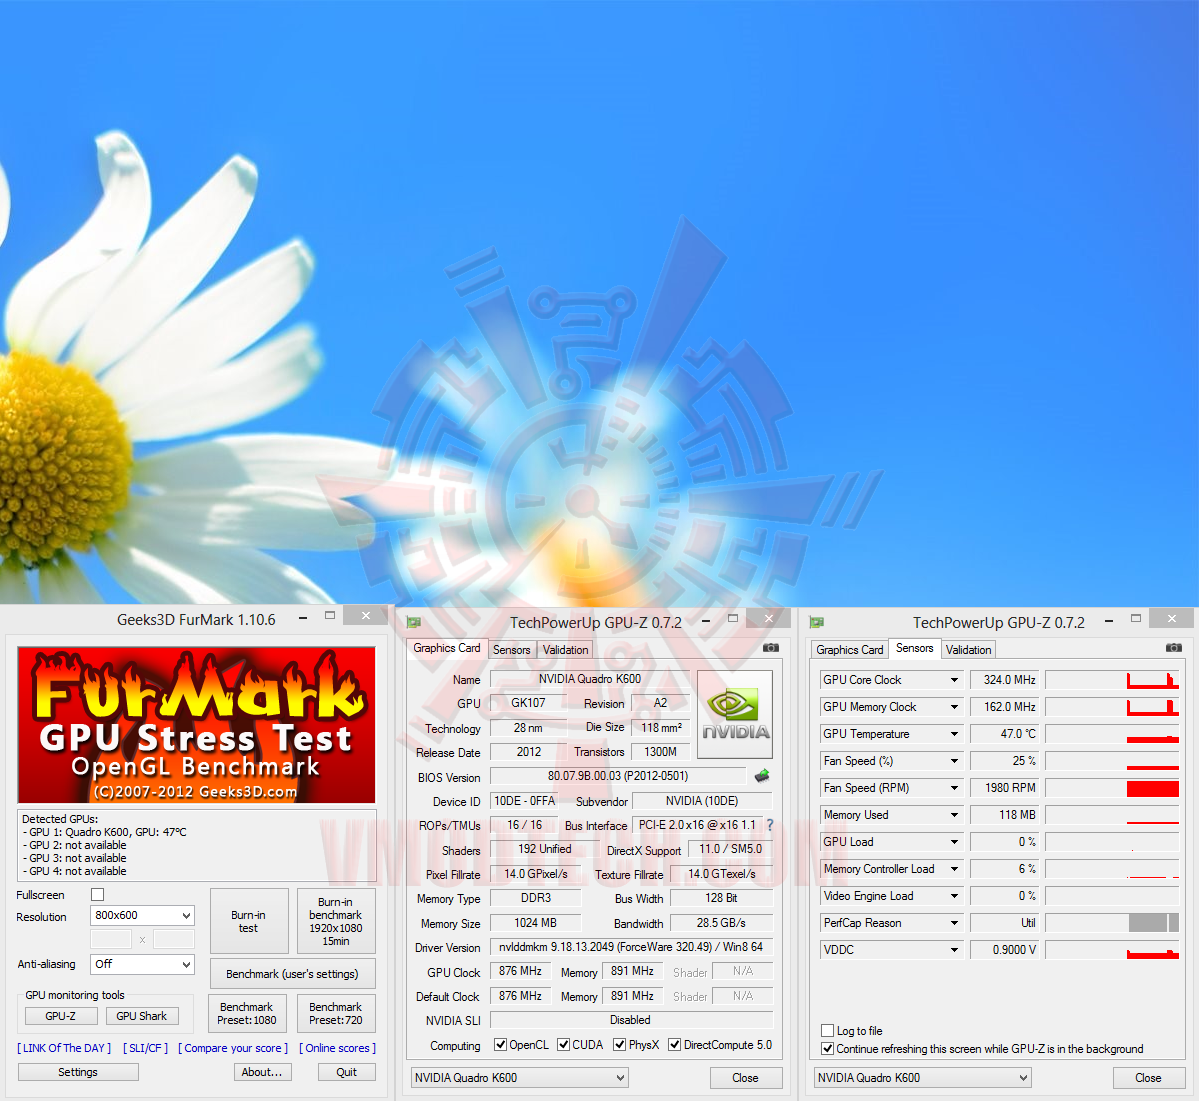This screenshot has height=1101, width=1199.
Task: Click the custom resolution width field
Action: 112,939
